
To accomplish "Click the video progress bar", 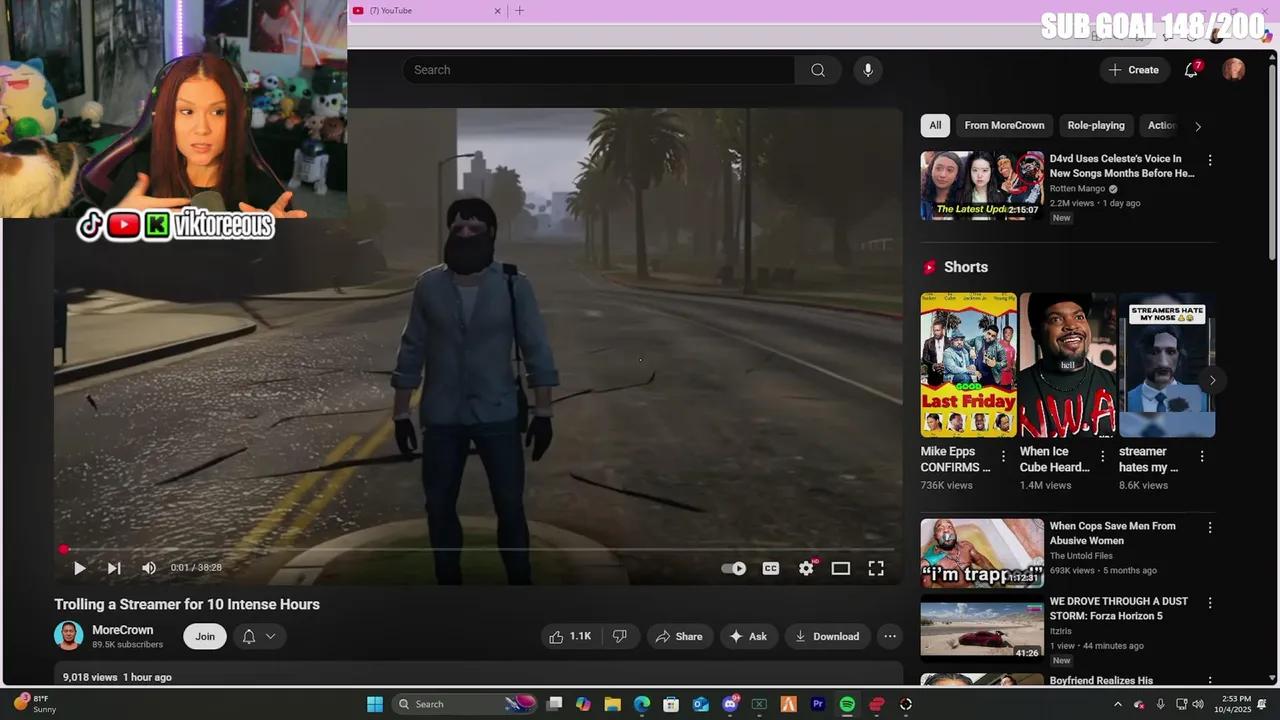I will point(478,549).
